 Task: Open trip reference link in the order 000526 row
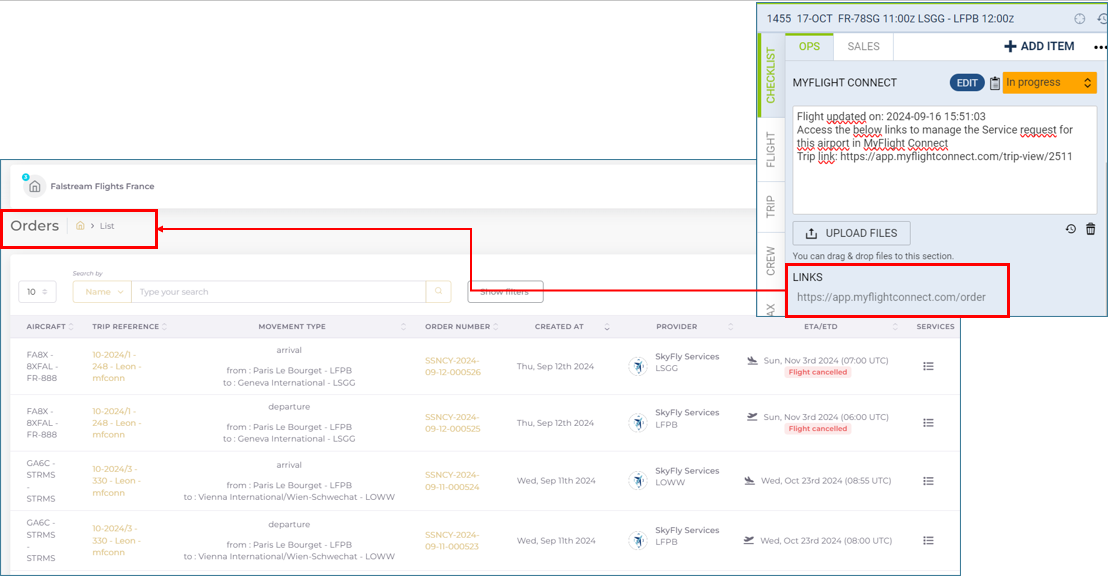pyautogui.click(x=117, y=366)
